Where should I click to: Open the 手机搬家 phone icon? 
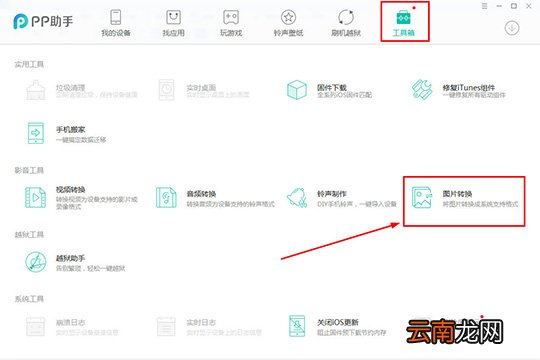[36, 133]
